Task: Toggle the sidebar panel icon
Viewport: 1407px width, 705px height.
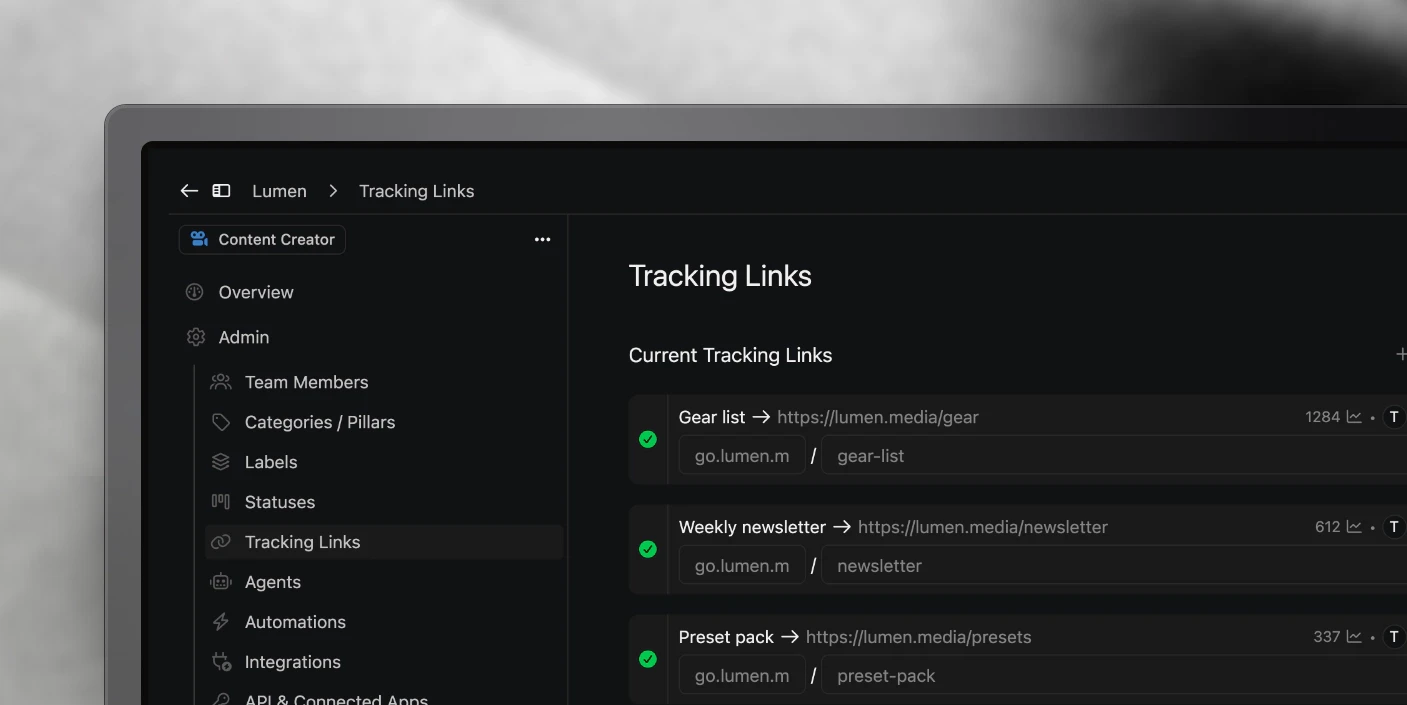Action: click(x=222, y=191)
